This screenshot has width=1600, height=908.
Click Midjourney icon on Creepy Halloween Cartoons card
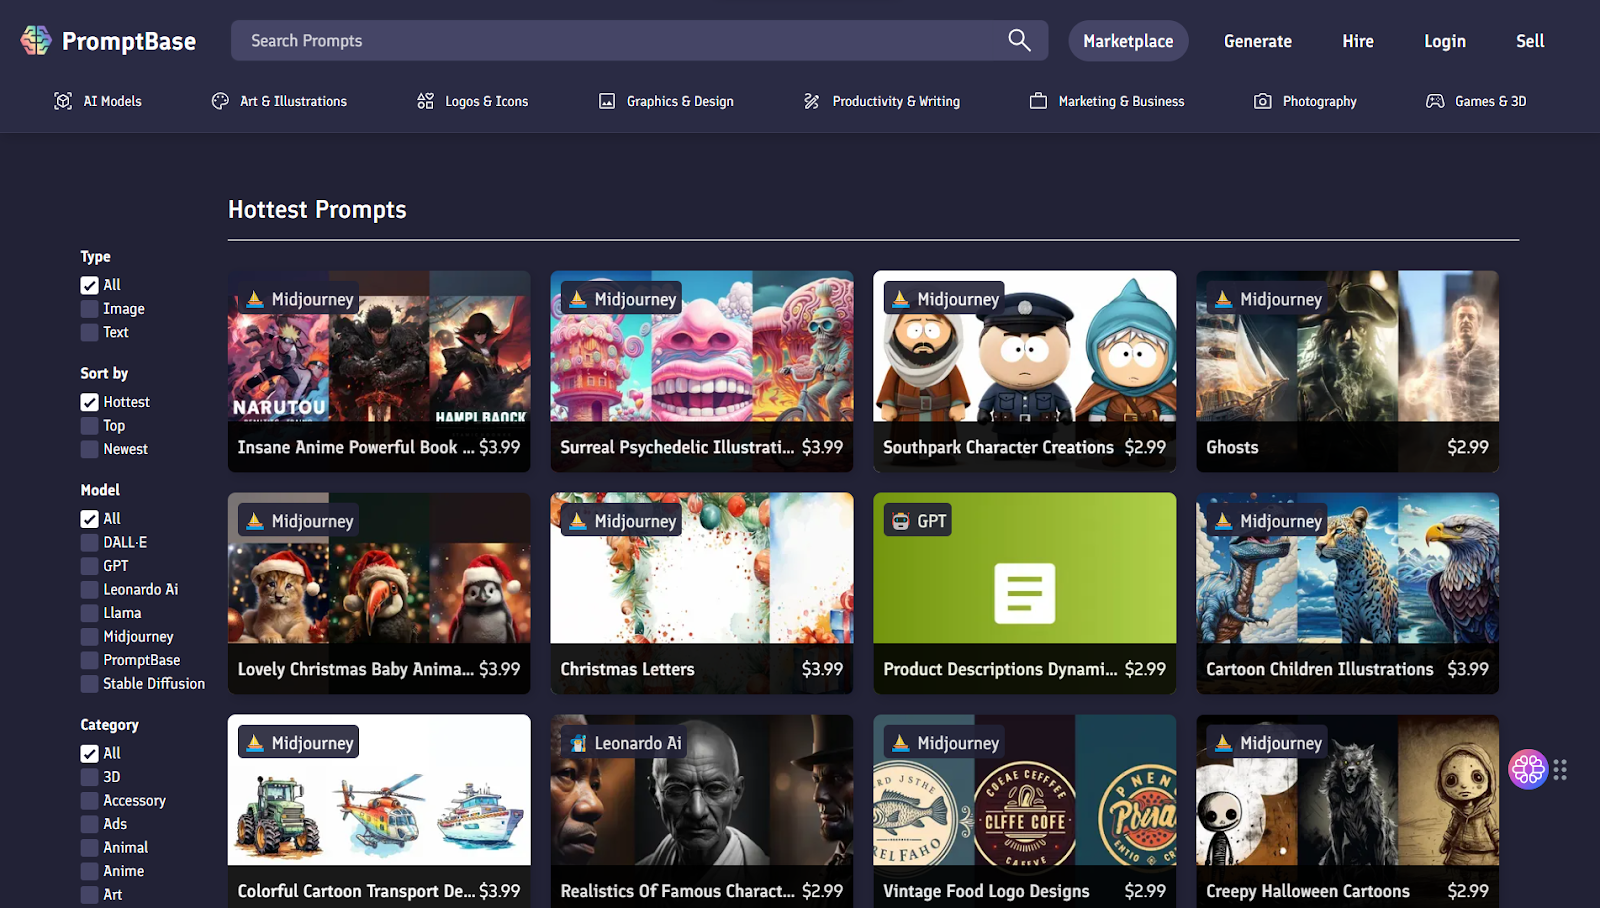[x=1223, y=743]
